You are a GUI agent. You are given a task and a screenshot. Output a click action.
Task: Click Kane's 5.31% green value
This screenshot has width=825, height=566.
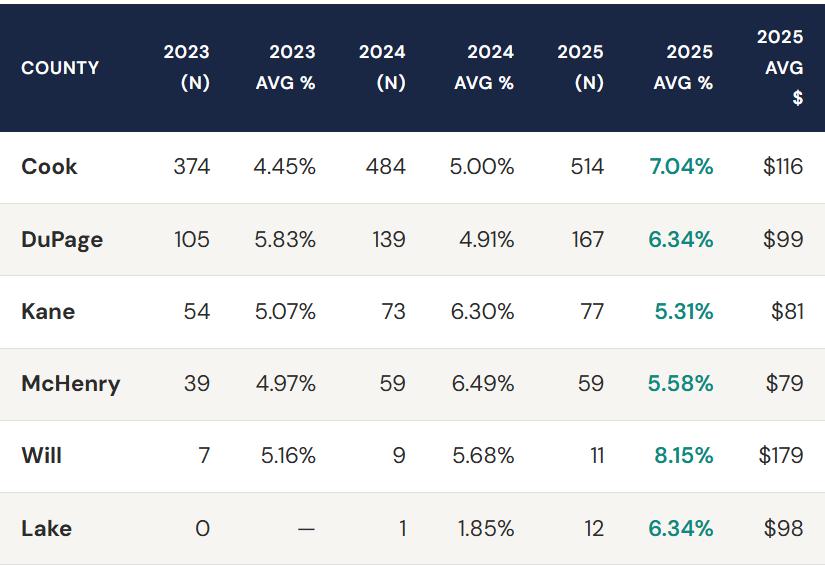pos(684,312)
